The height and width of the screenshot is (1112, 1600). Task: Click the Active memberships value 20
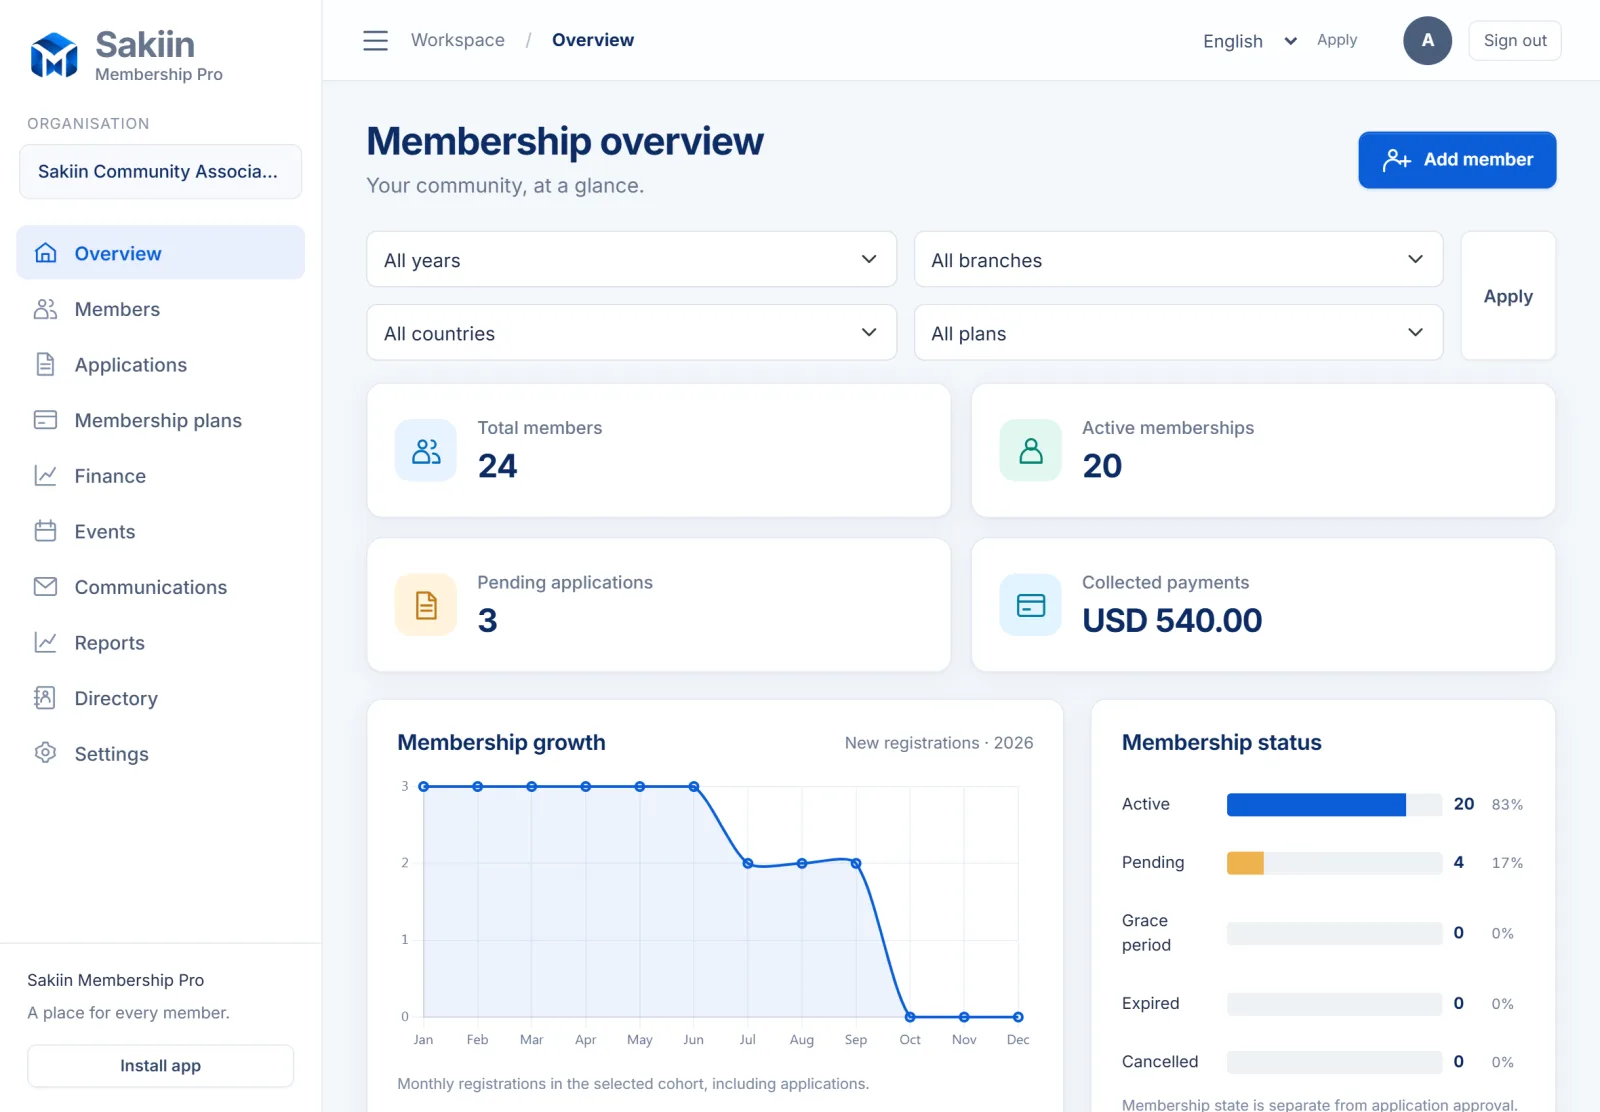click(x=1102, y=466)
